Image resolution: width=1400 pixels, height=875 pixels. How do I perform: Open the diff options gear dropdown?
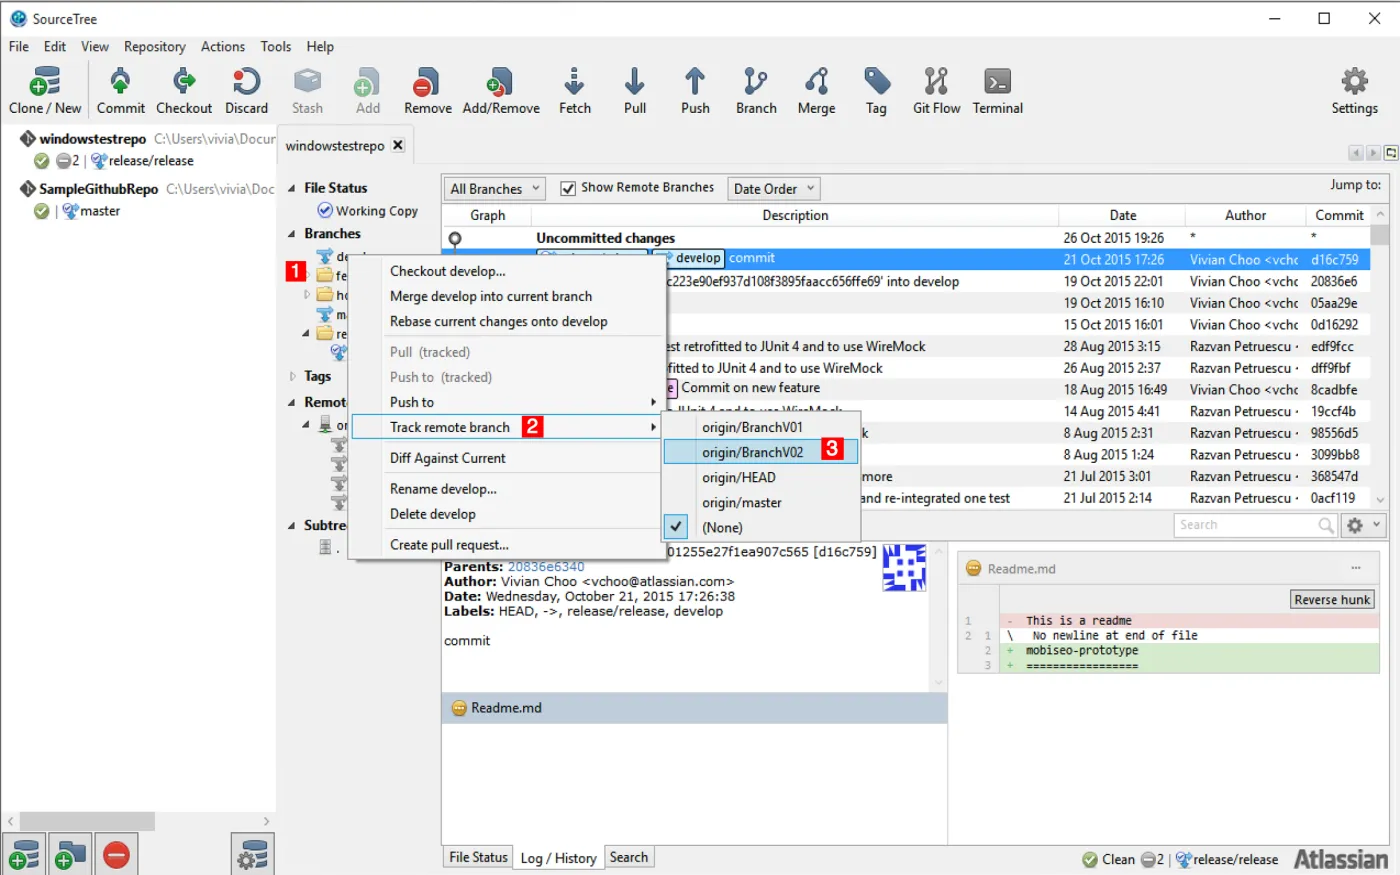(1363, 525)
